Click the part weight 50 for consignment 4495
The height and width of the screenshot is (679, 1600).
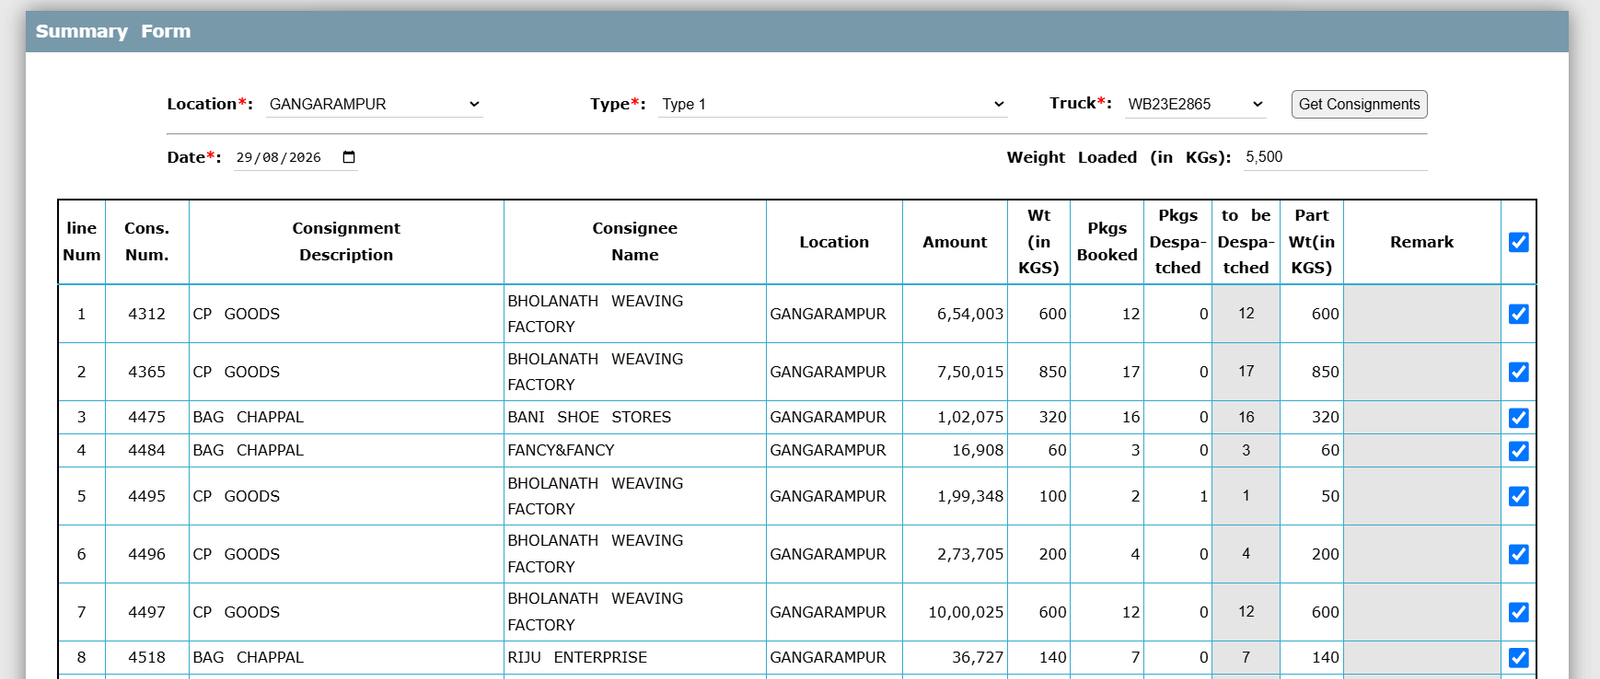pyautogui.click(x=1330, y=496)
